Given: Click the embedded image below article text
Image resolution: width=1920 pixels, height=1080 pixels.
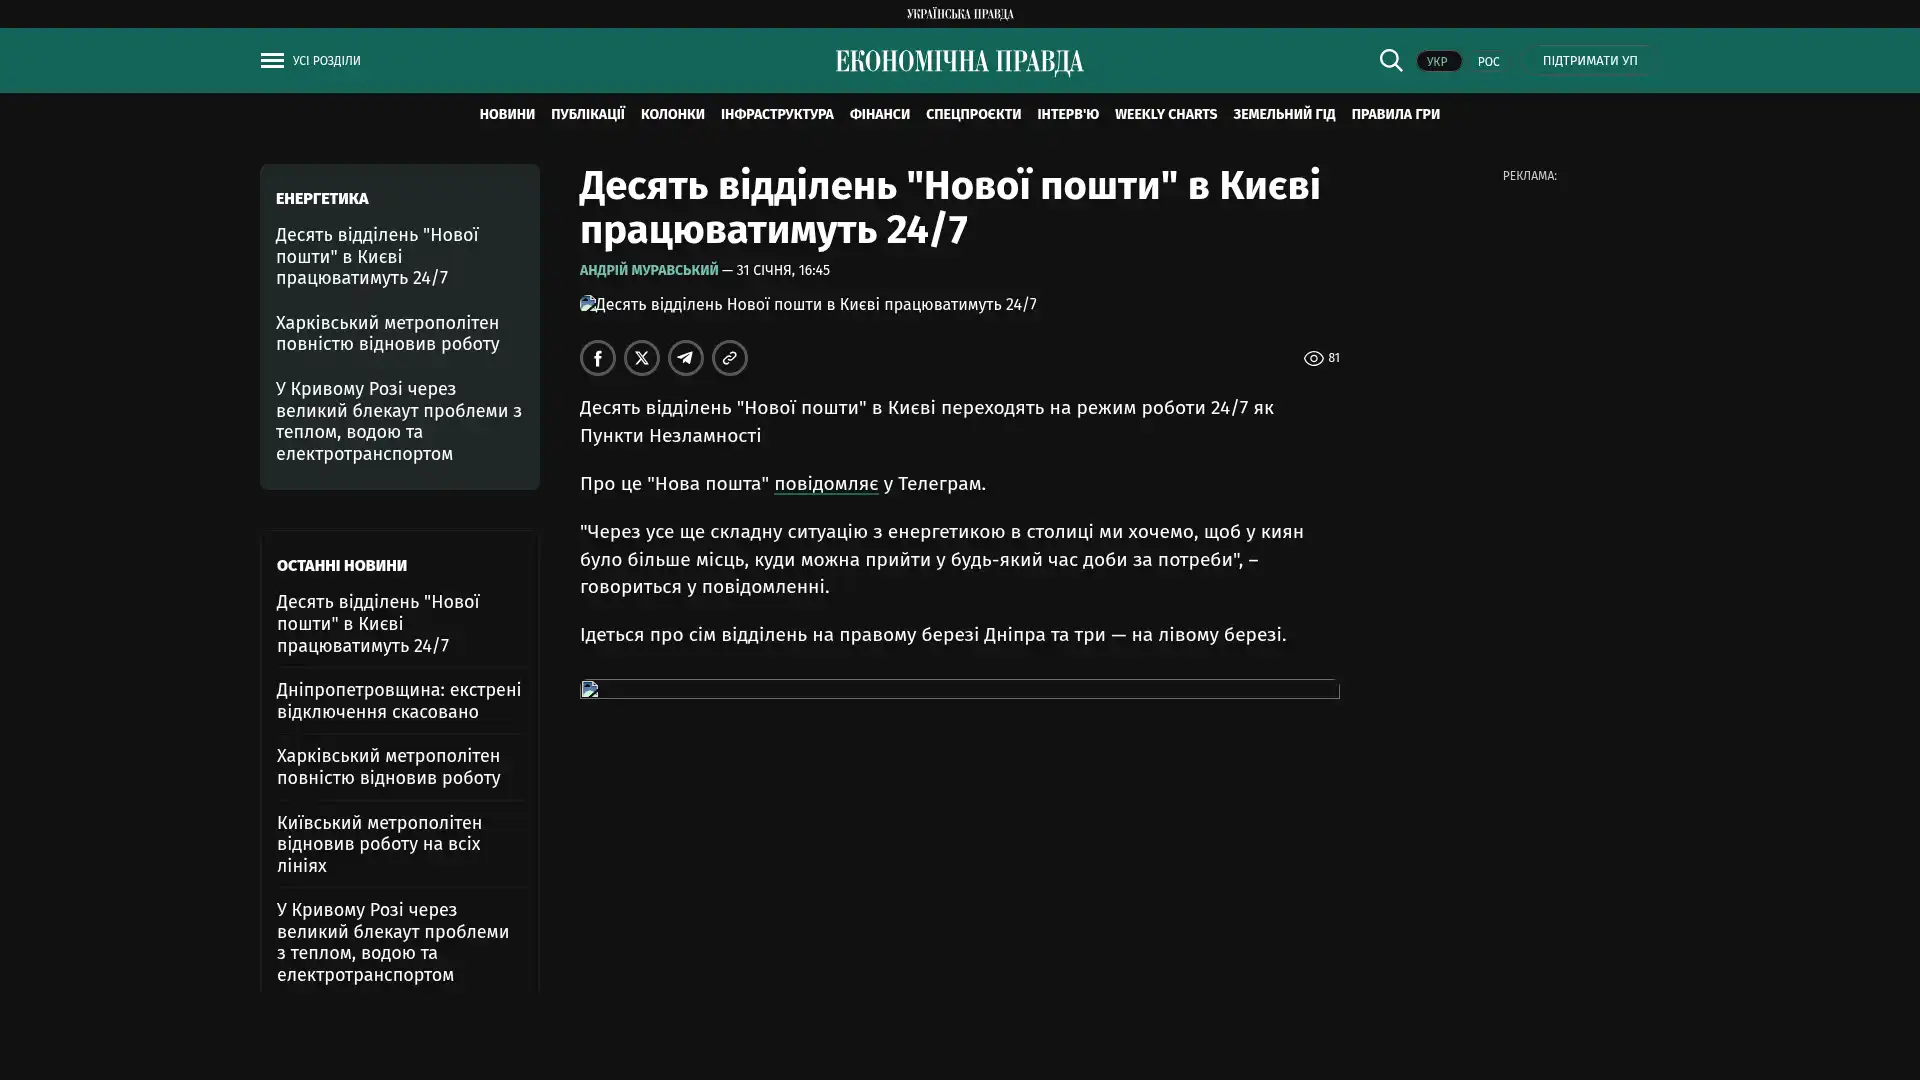Looking at the screenshot, I should 960,690.
